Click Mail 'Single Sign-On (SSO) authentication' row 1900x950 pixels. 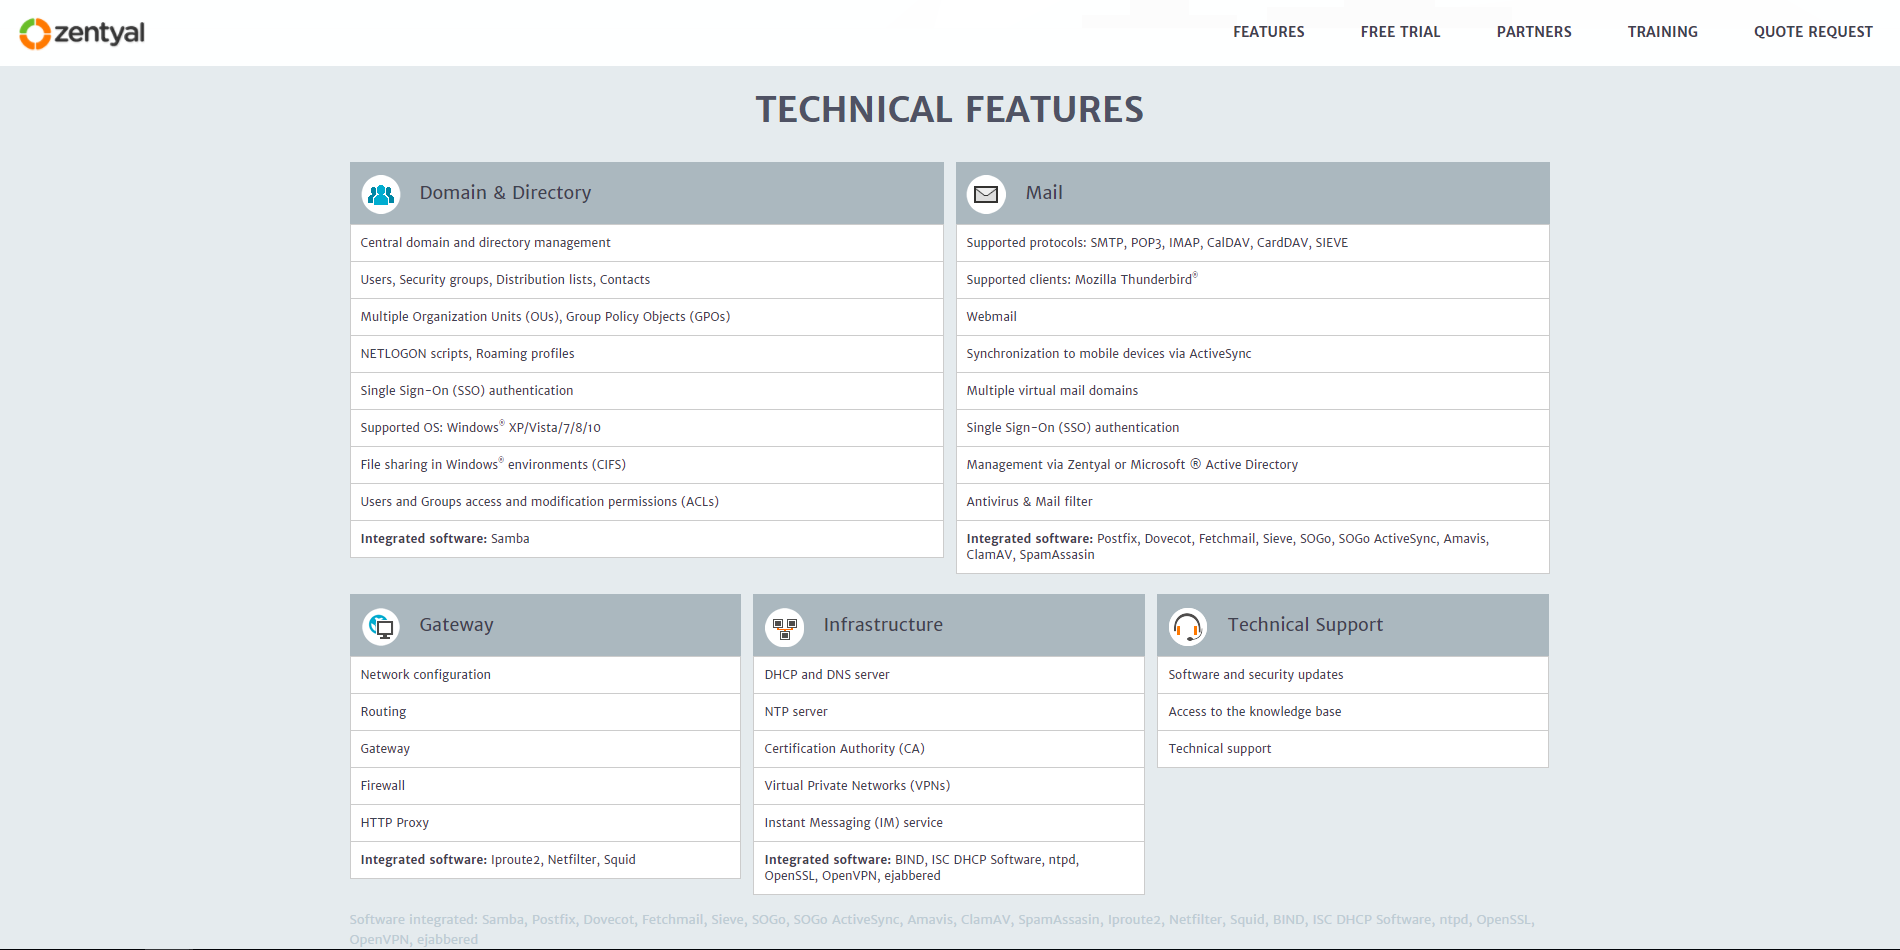(1253, 428)
